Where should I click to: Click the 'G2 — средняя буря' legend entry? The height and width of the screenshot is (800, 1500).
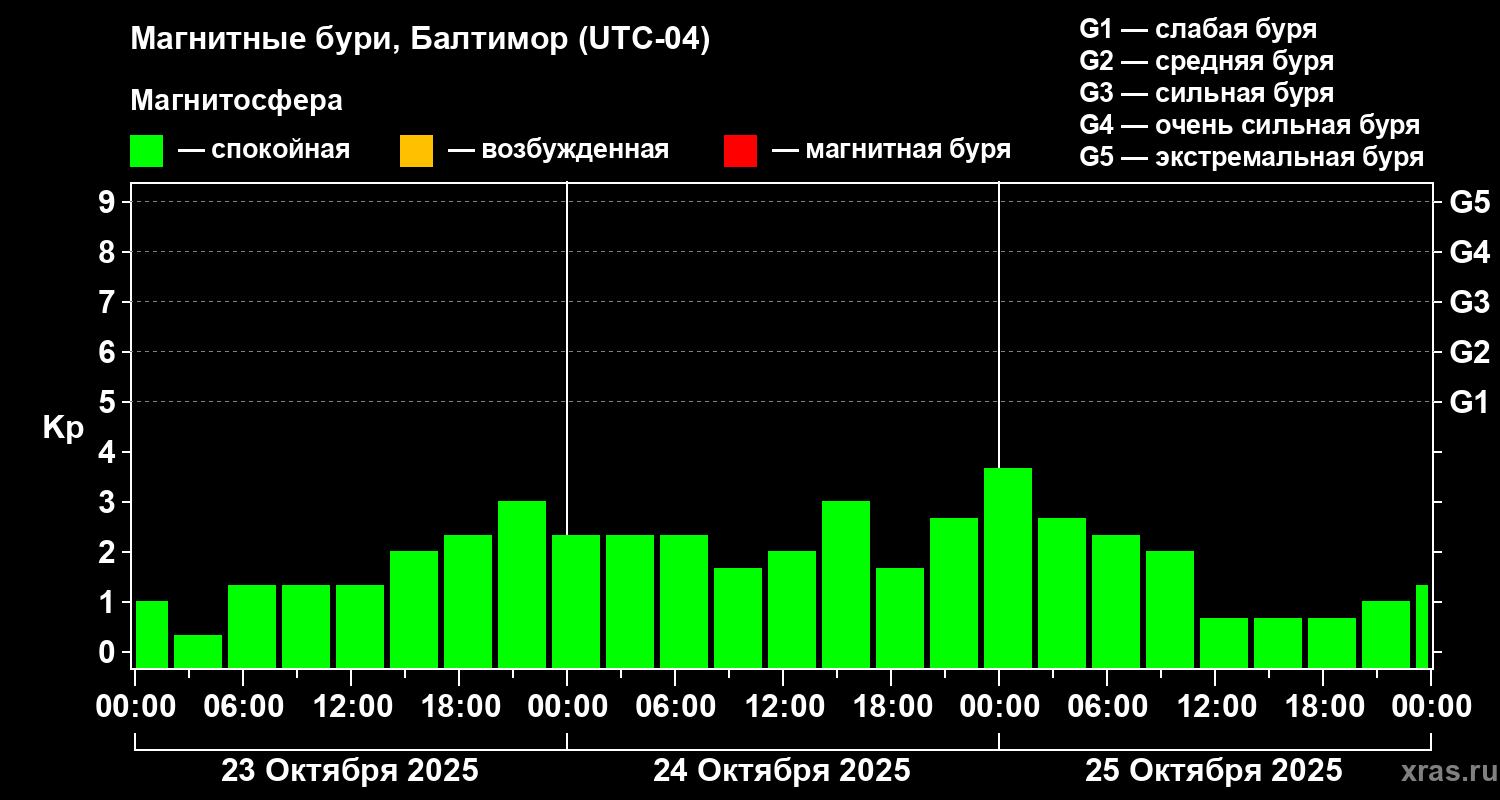point(1207,61)
